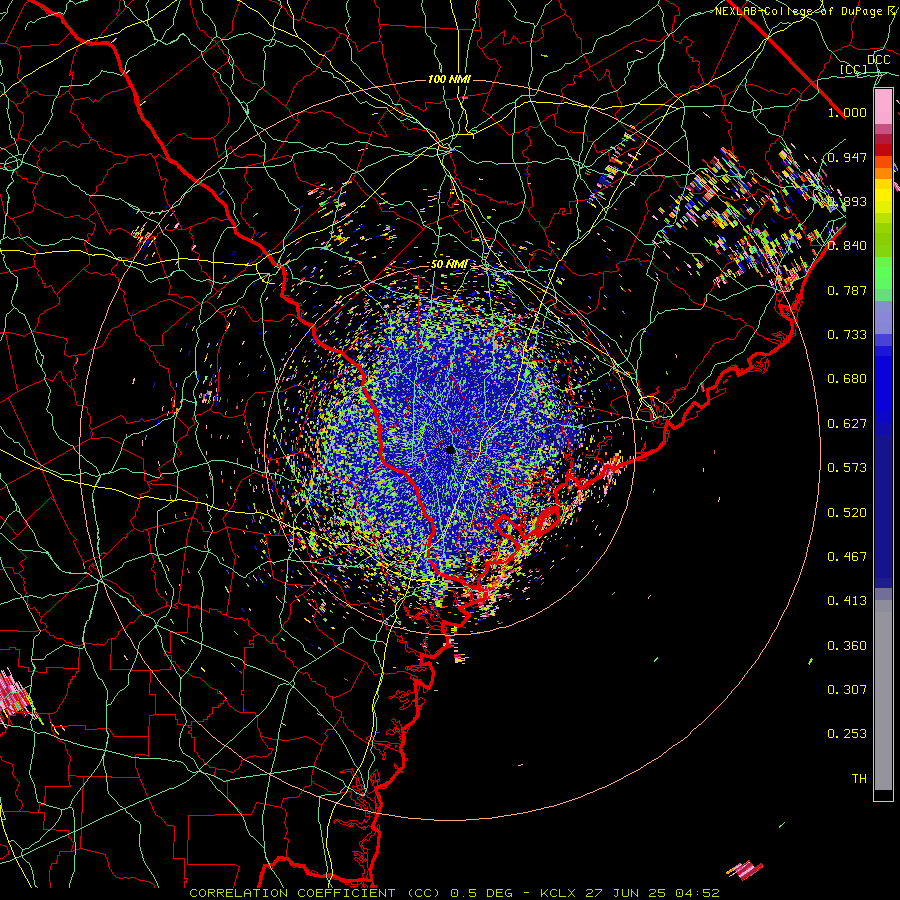Screen dimensions: 900x900
Task: Click the pink segment atop the color bar
Action: 883,107
